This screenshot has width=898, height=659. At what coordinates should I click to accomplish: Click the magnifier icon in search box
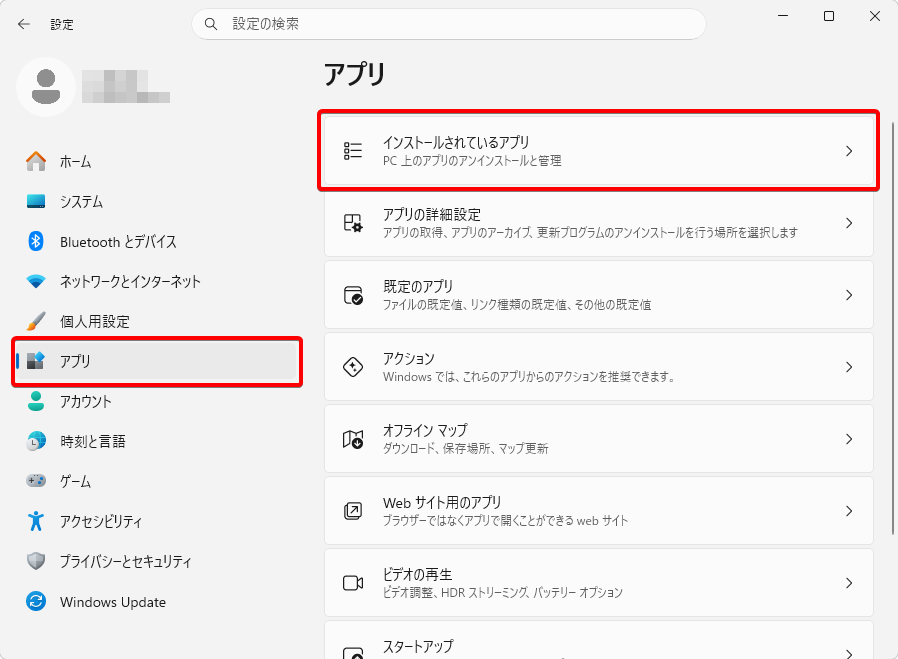coord(211,24)
